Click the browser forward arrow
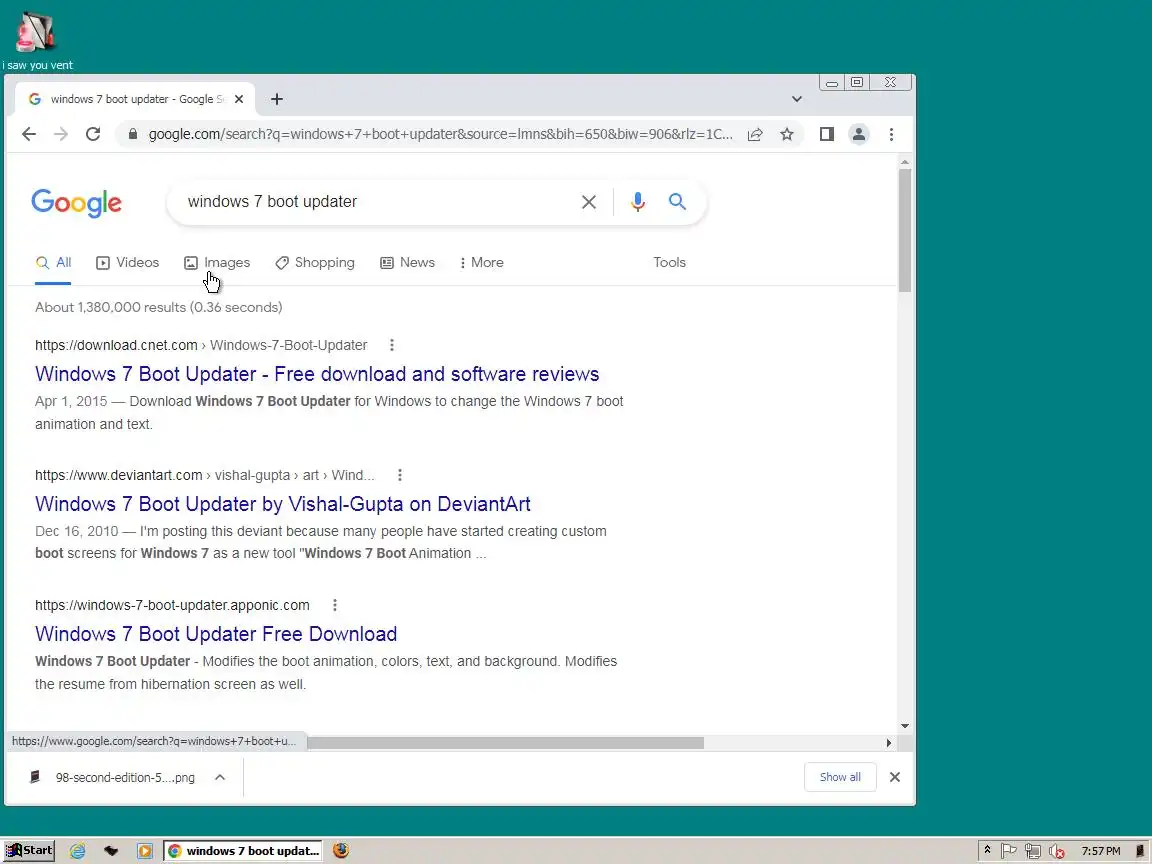 point(61,134)
